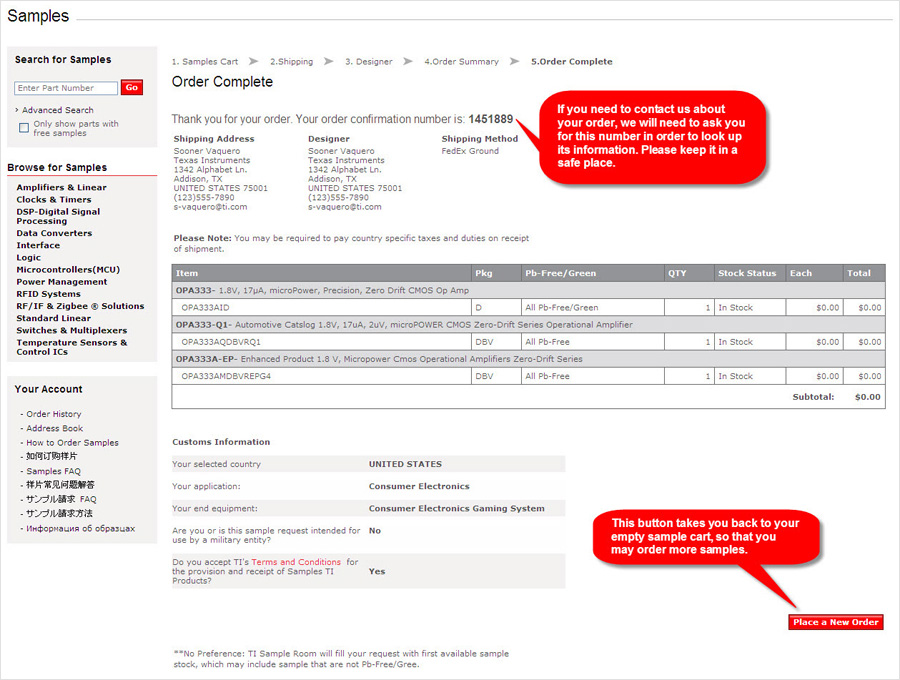Open the Data Converters category

(x=54, y=233)
